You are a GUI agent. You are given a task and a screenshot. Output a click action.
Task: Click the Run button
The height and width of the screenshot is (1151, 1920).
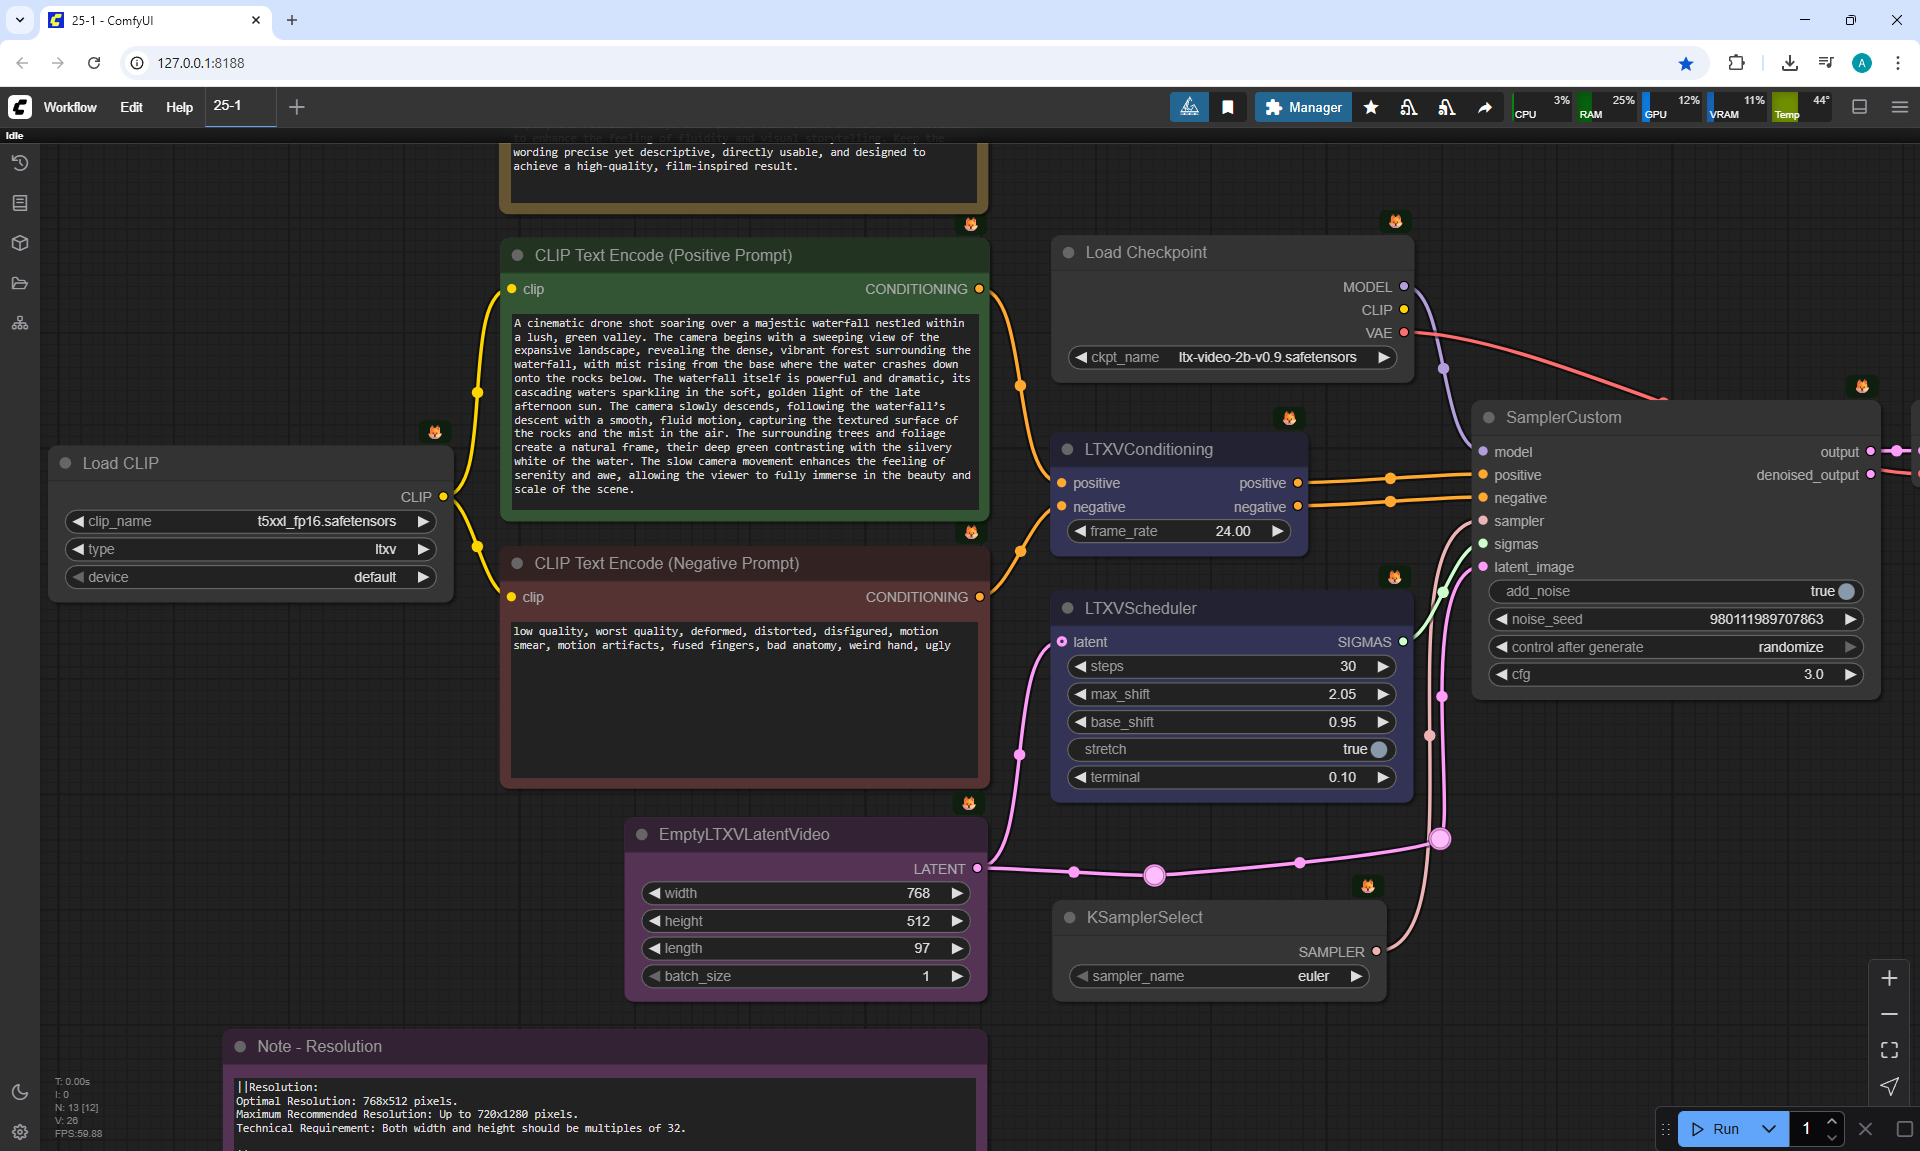pyautogui.click(x=1716, y=1129)
